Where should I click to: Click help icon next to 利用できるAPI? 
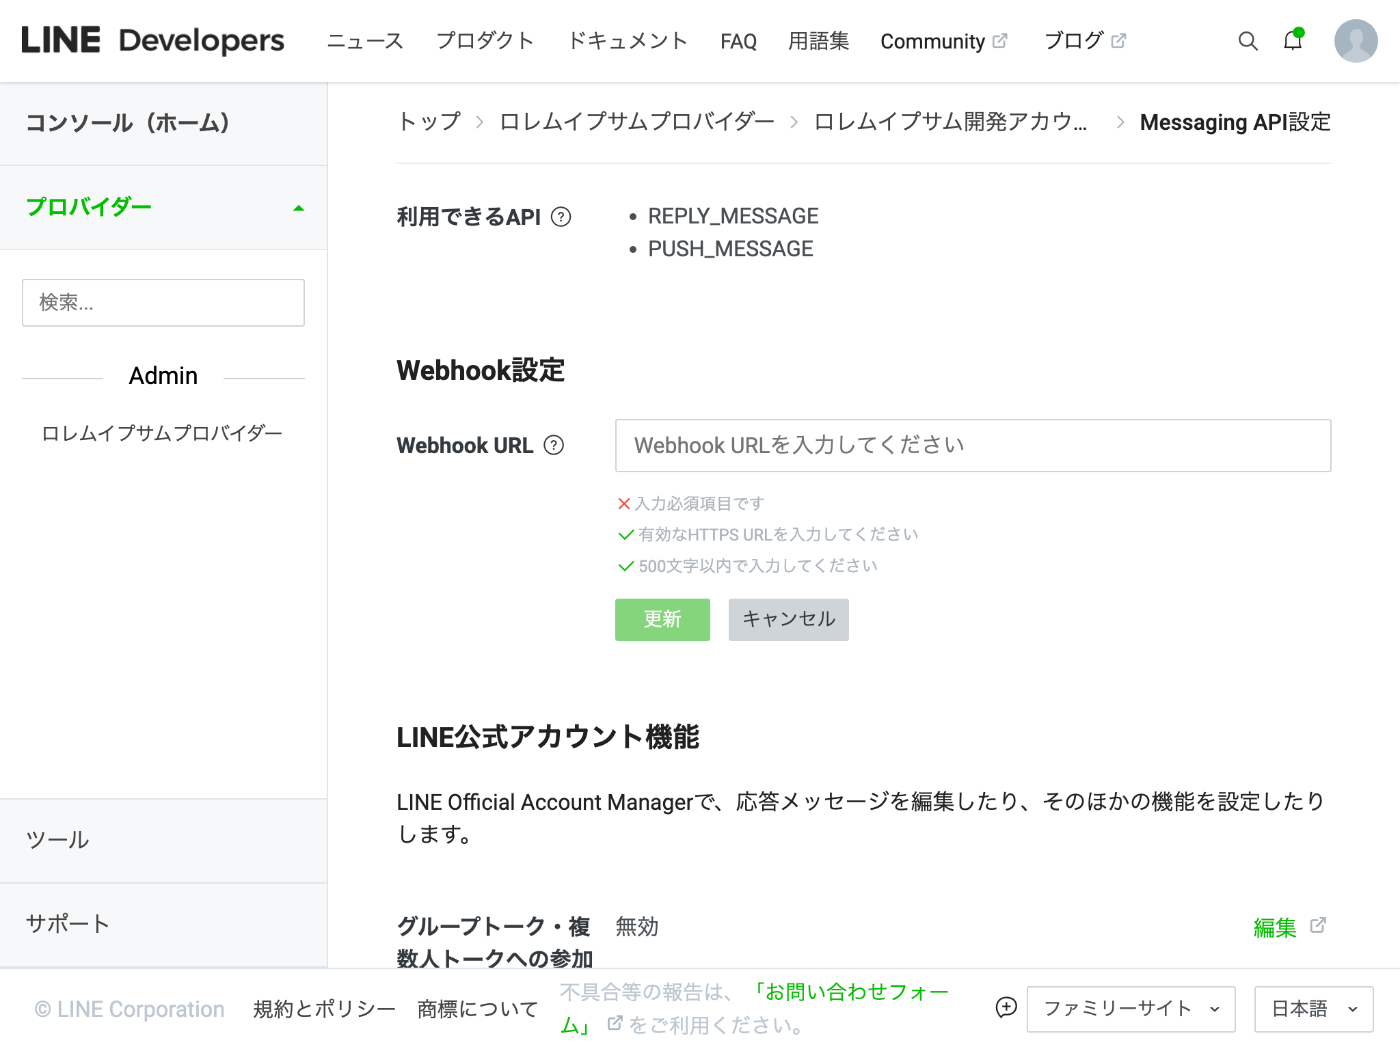point(561,217)
